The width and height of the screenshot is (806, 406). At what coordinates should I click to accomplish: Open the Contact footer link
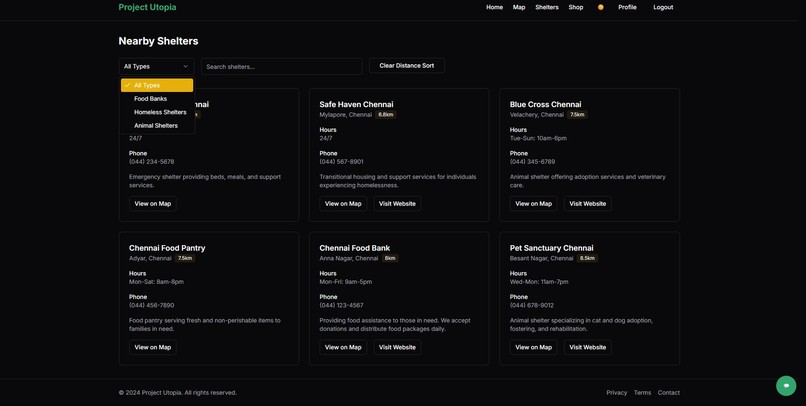[669, 393]
